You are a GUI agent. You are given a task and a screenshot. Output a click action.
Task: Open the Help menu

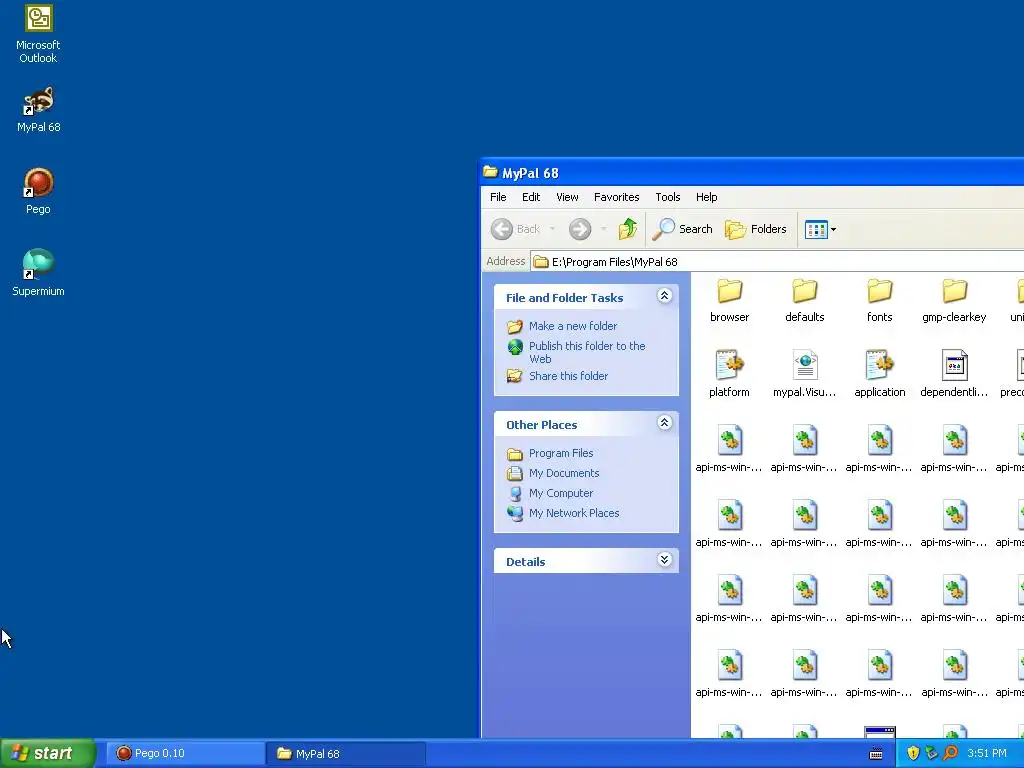(706, 197)
